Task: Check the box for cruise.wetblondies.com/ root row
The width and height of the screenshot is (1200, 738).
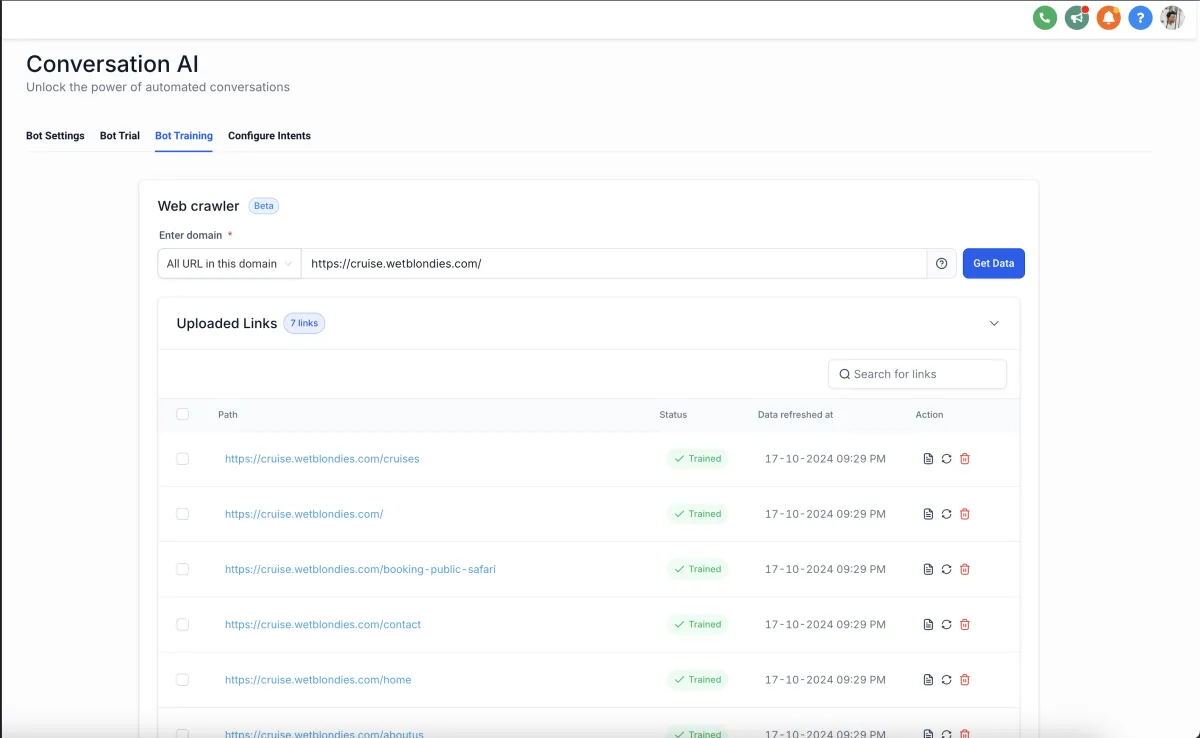Action: (x=182, y=514)
